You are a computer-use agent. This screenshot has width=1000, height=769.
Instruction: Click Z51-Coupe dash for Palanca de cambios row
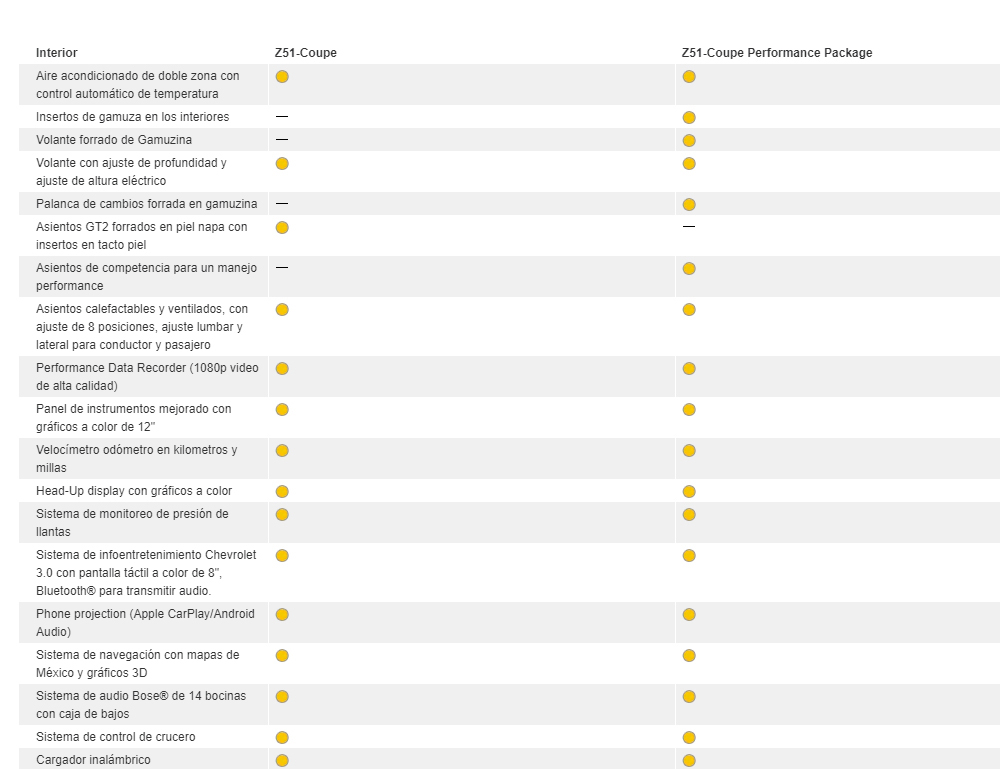point(282,204)
